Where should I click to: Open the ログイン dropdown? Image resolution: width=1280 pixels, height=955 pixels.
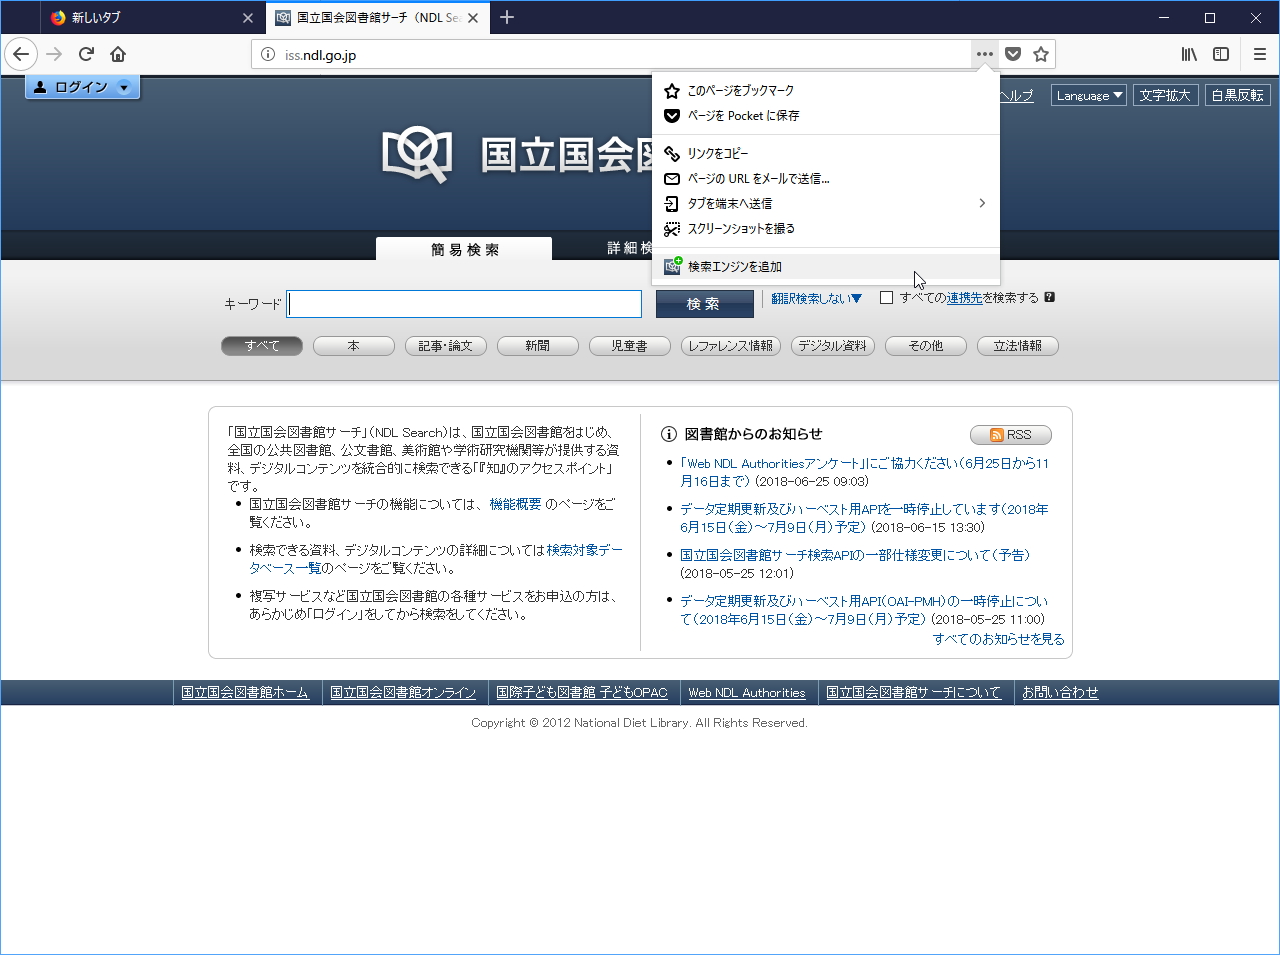pos(82,87)
